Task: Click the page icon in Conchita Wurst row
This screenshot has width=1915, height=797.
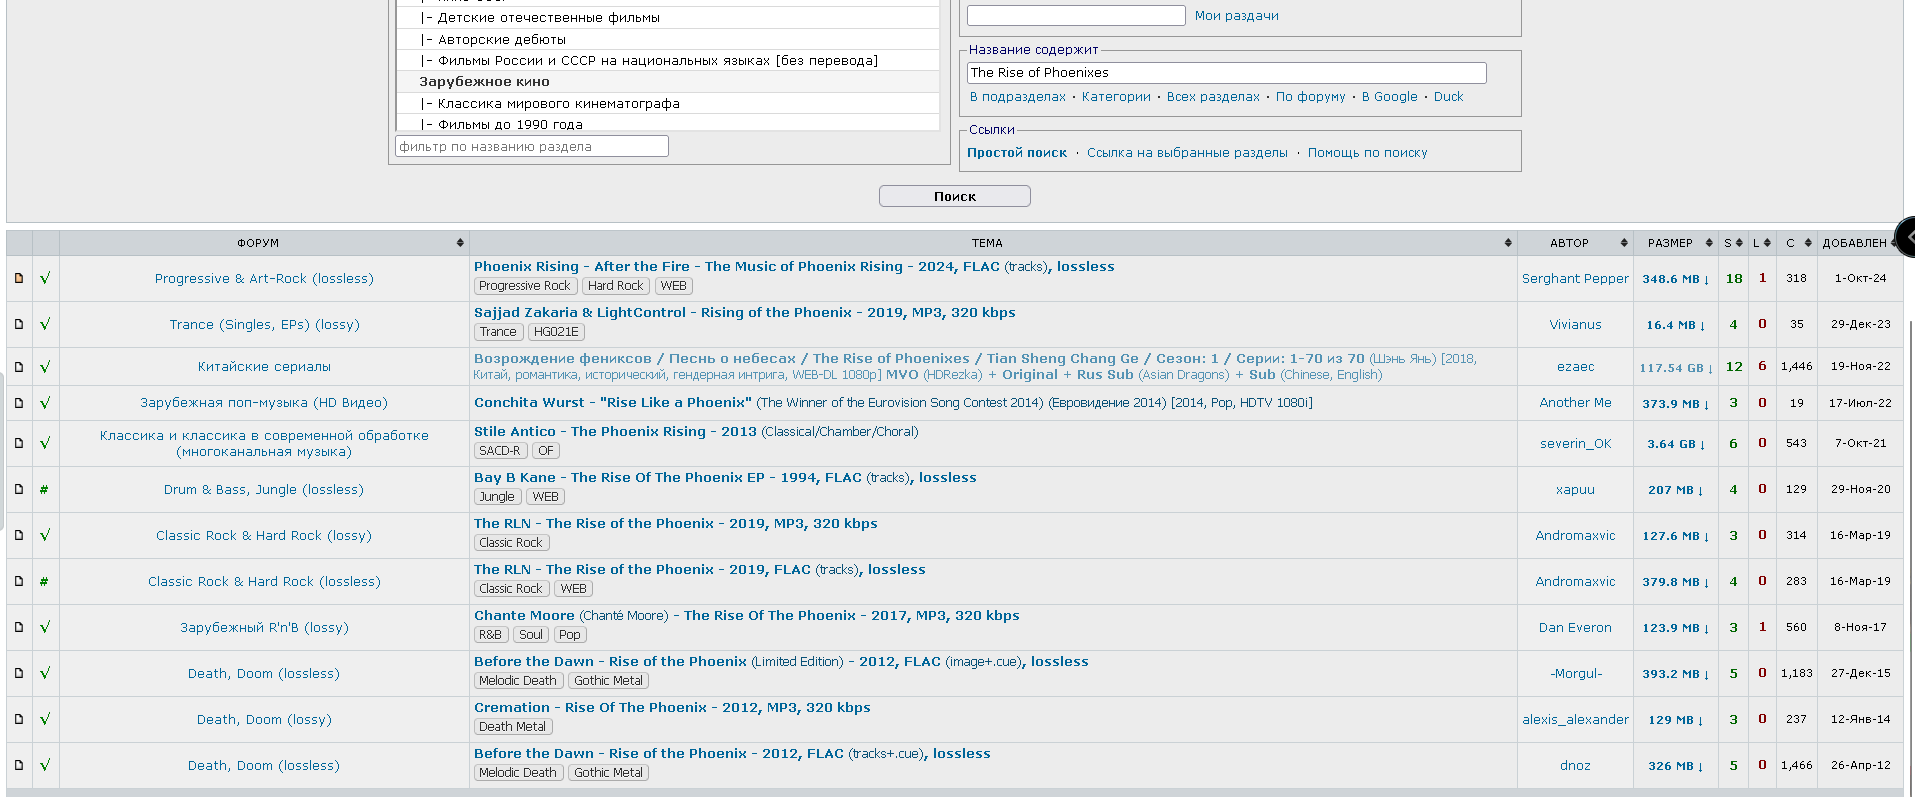Action: [x=19, y=403]
